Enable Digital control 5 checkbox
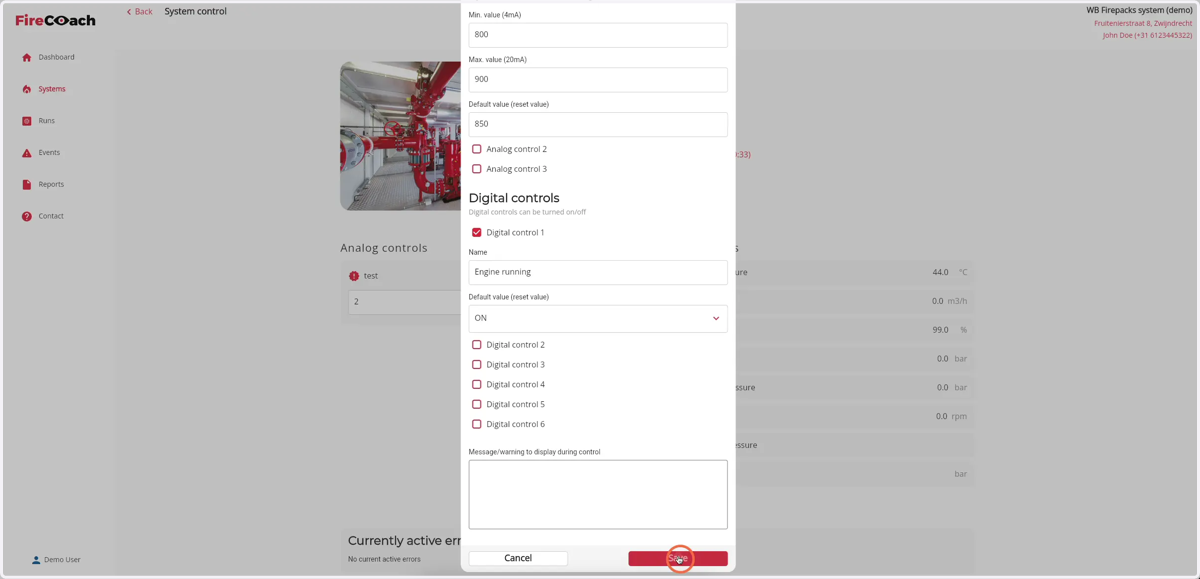The image size is (1200, 579). [x=477, y=405]
